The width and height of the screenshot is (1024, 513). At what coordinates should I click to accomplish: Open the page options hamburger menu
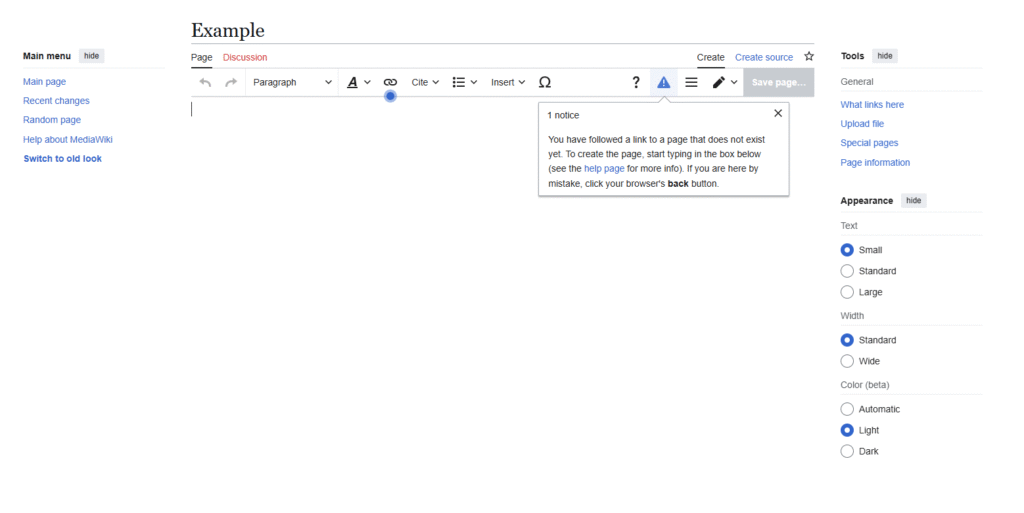click(x=691, y=82)
